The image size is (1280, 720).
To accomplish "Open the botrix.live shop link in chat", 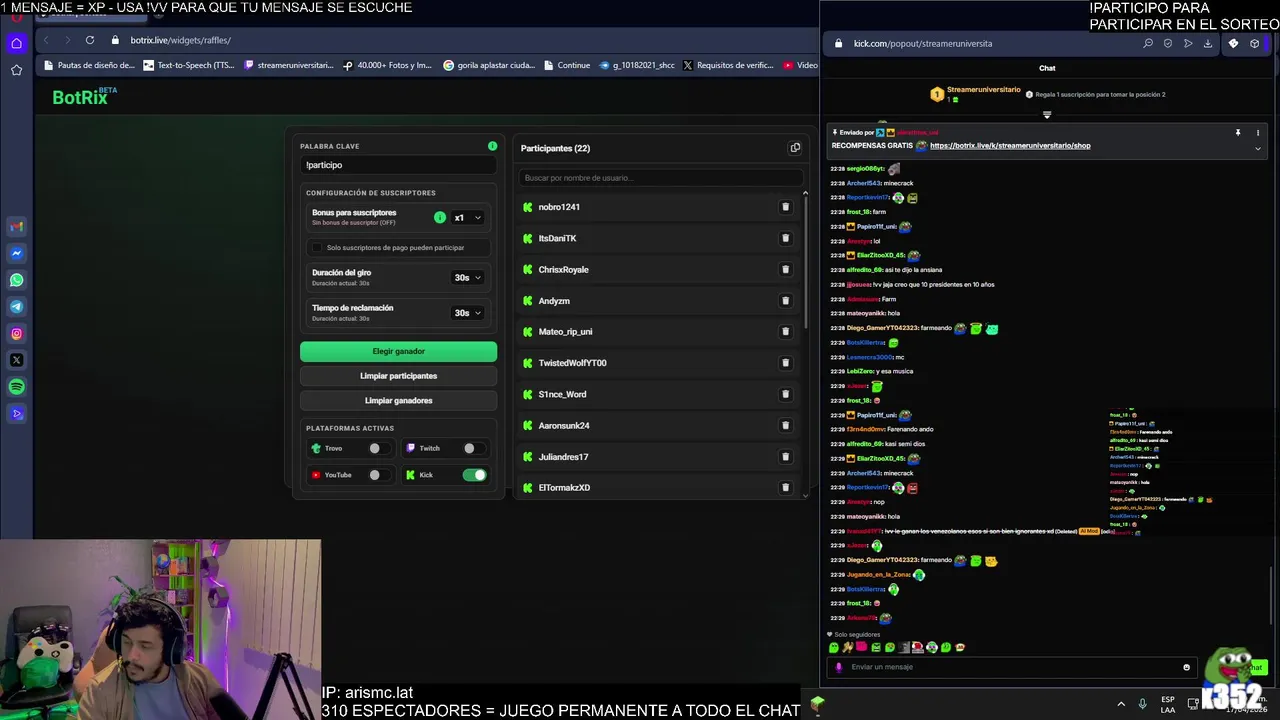I will click(x=1010, y=146).
